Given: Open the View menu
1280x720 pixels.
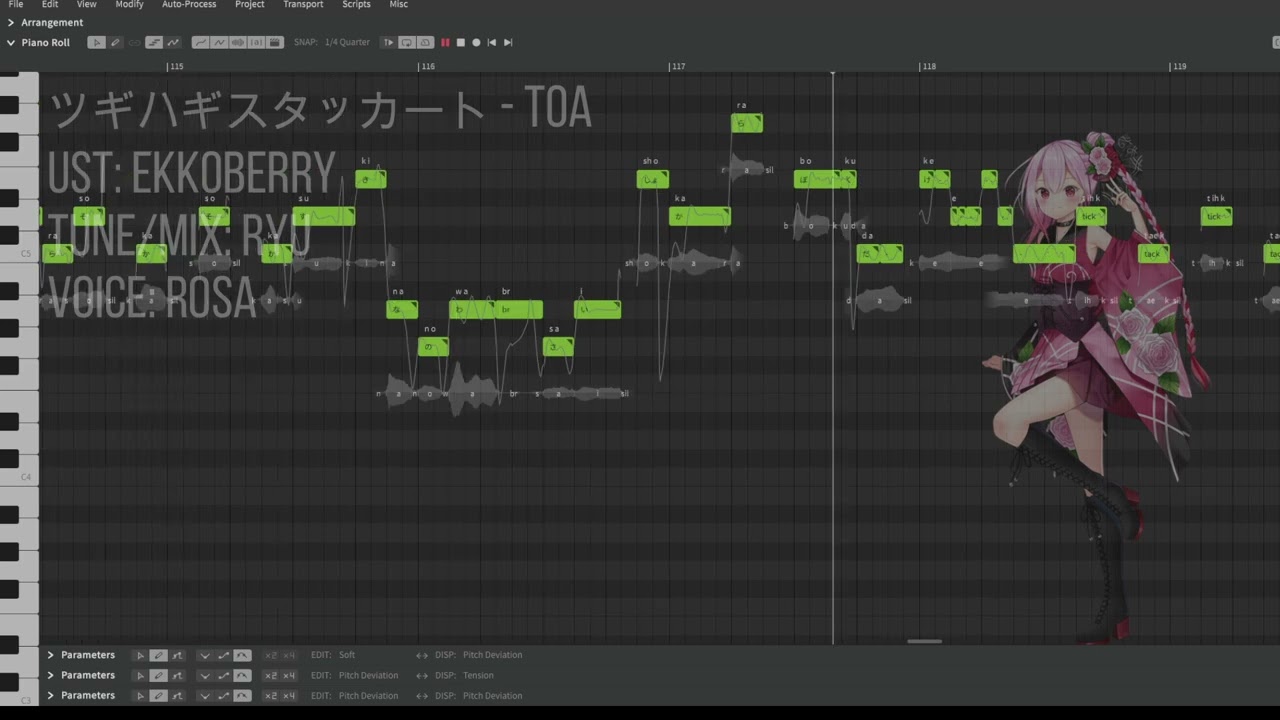Looking at the screenshot, I should [87, 4].
